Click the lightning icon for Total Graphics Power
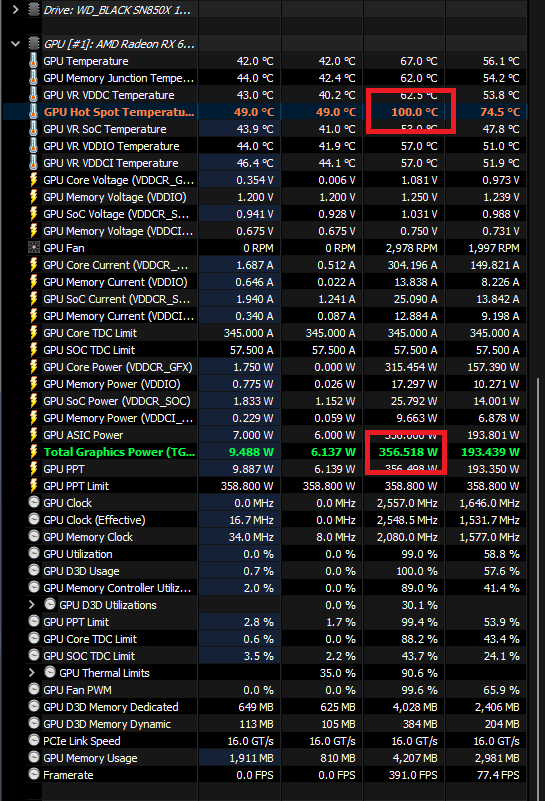The width and height of the screenshot is (545, 801). tap(34, 452)
